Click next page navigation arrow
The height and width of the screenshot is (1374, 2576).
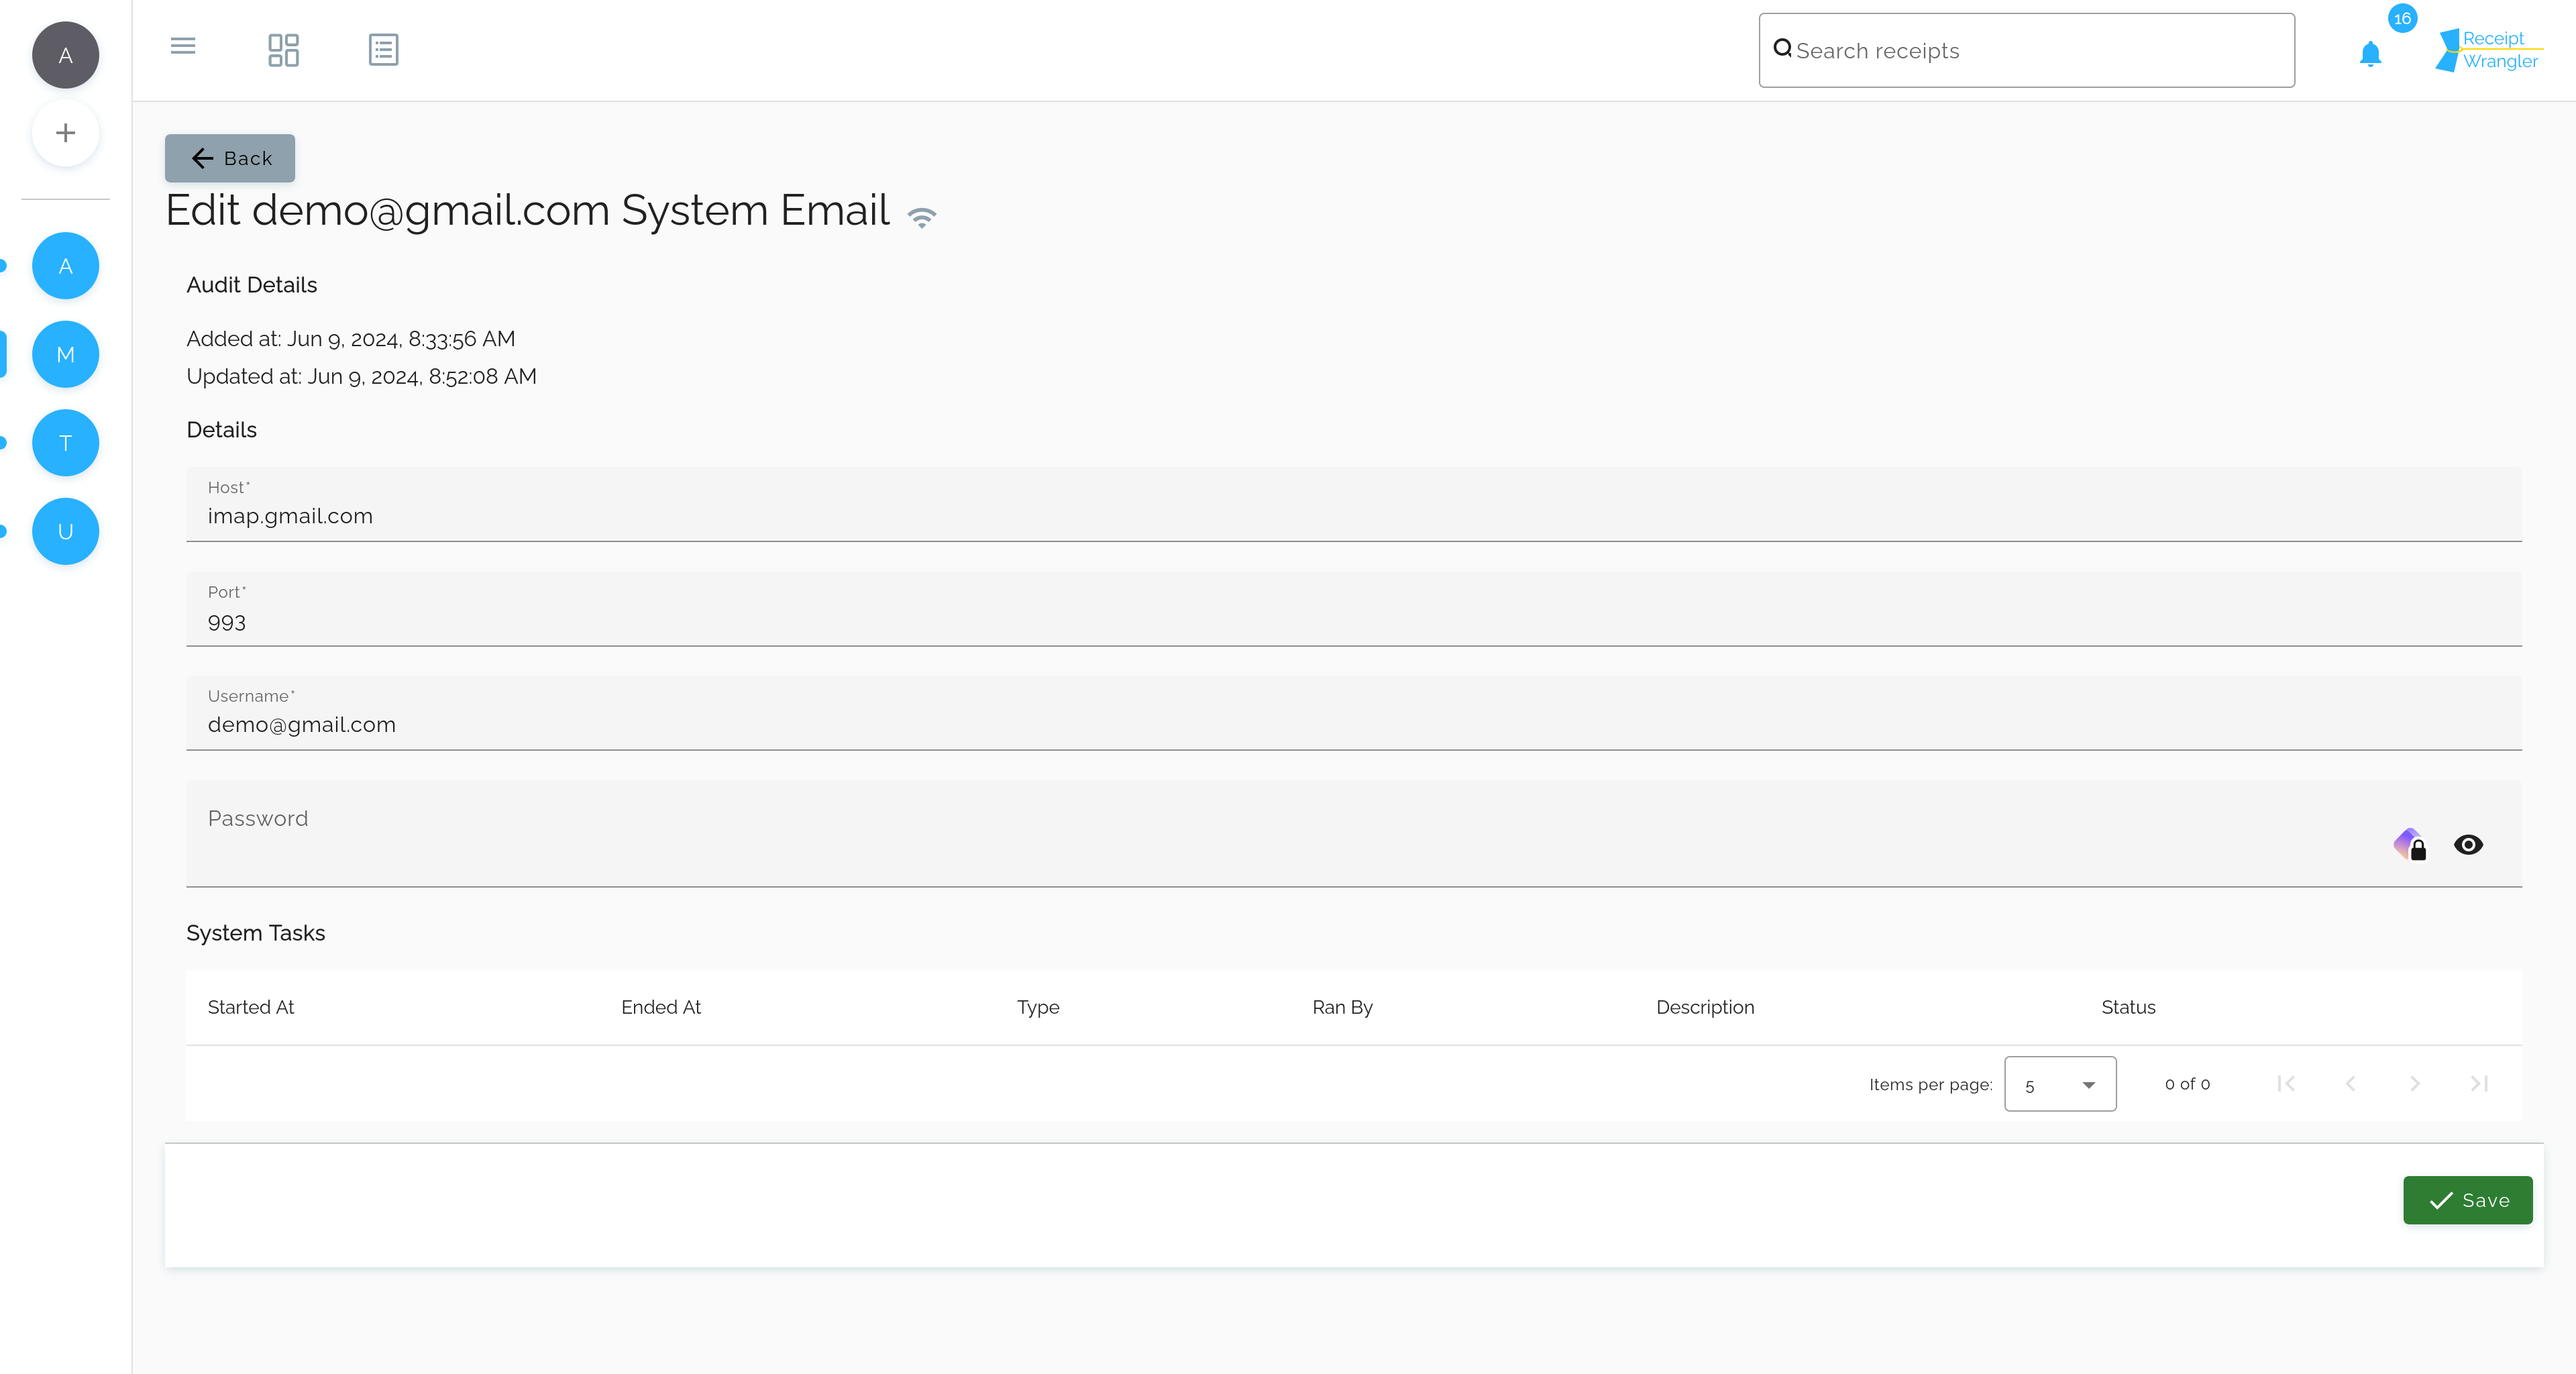[x=2416, y=1082]
